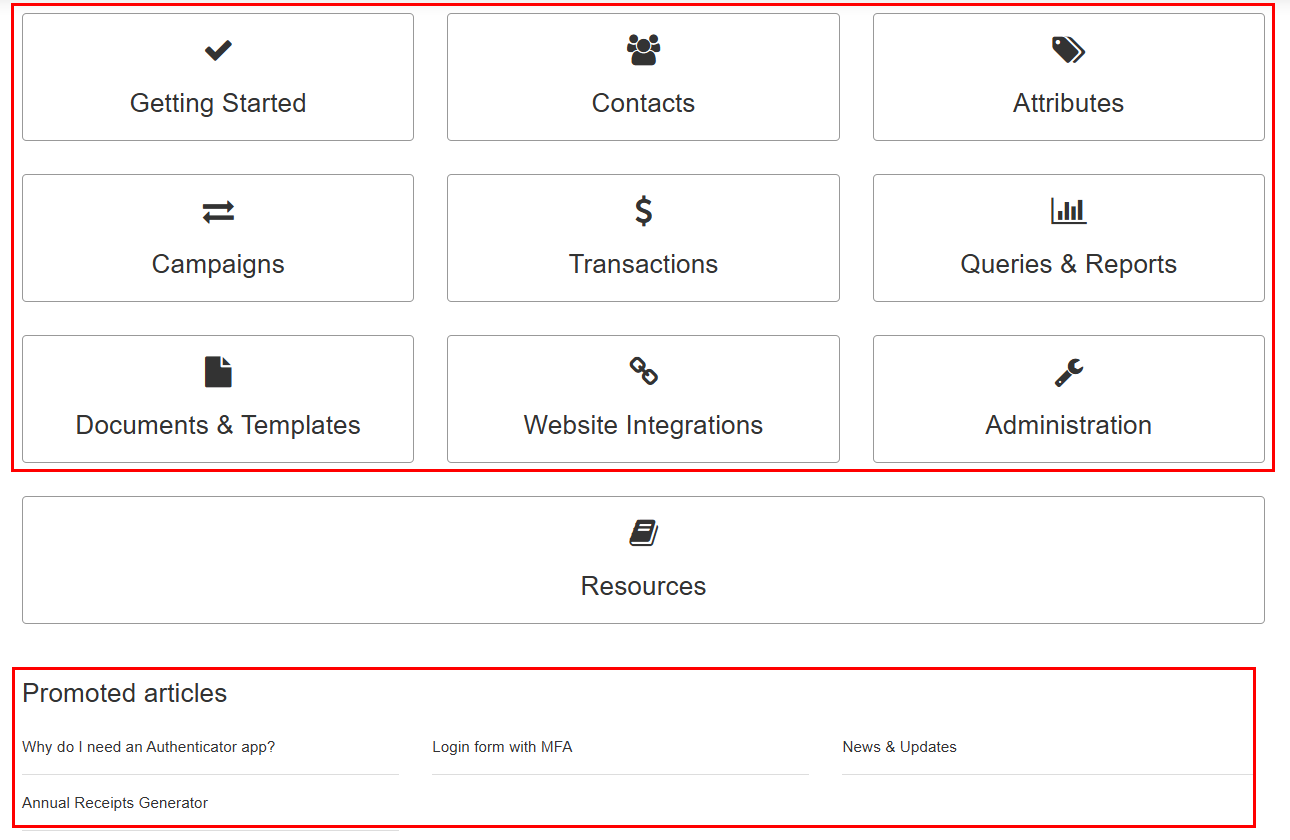Click the chain link icon above Website Integrations
The width and height of the screenshot is (1290, 840).
pyautogui.click(x=643, y=372)
